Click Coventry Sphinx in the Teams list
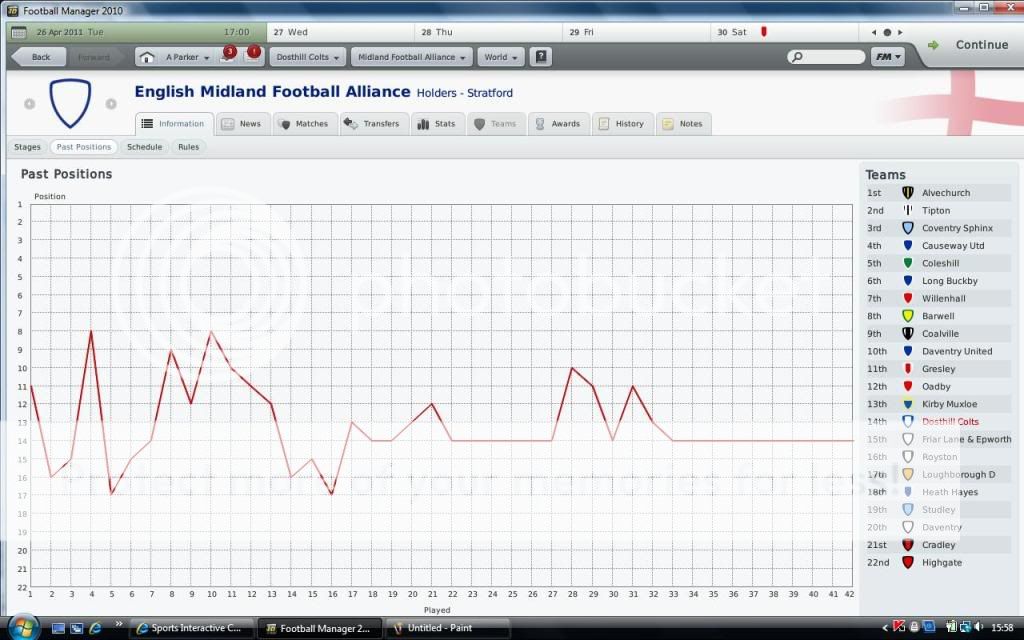1024x640 pixels. tap(957, 228)
